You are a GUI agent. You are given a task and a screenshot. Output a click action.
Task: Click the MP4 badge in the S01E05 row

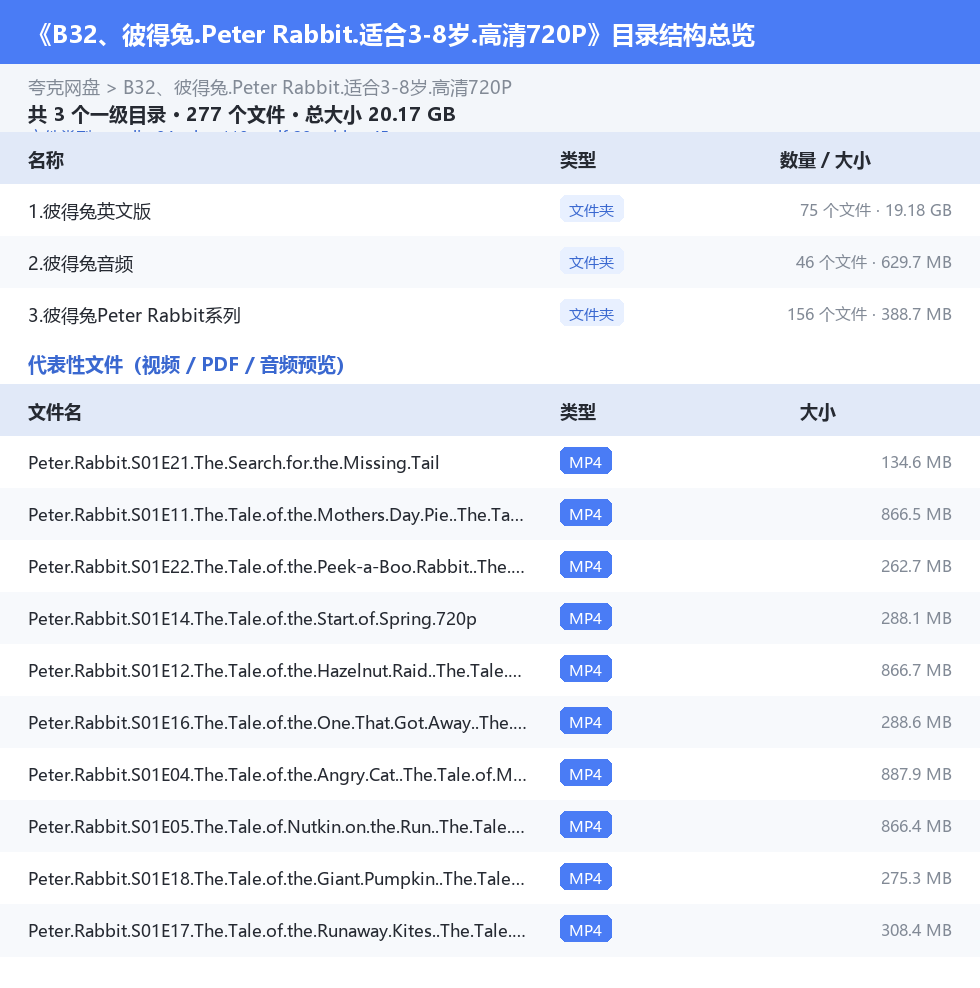tap(585, 825)
